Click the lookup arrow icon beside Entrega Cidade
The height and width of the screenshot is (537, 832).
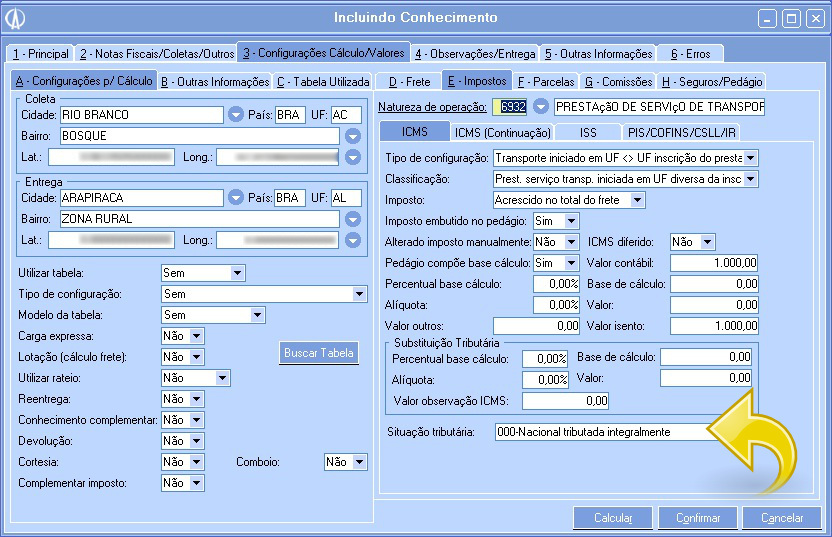pyautogui.click(x=236, y=197)
